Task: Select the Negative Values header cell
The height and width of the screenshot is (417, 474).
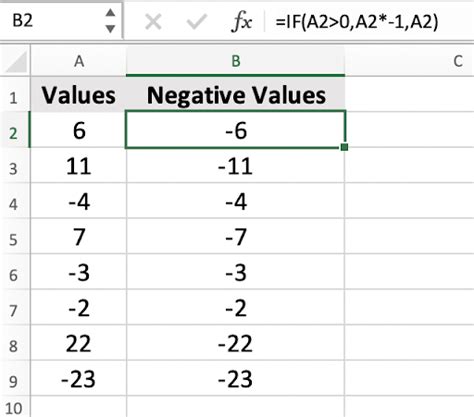Action: [236, 94]
